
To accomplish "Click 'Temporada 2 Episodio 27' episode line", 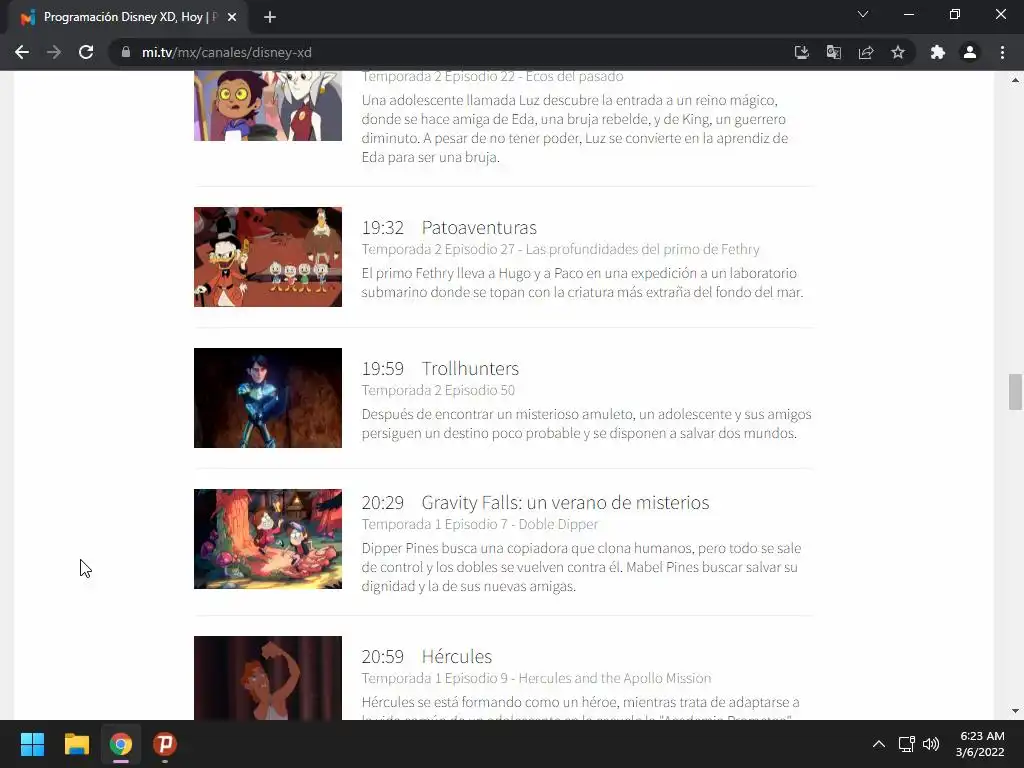I will pyautogui.click(x=560, y=249).
